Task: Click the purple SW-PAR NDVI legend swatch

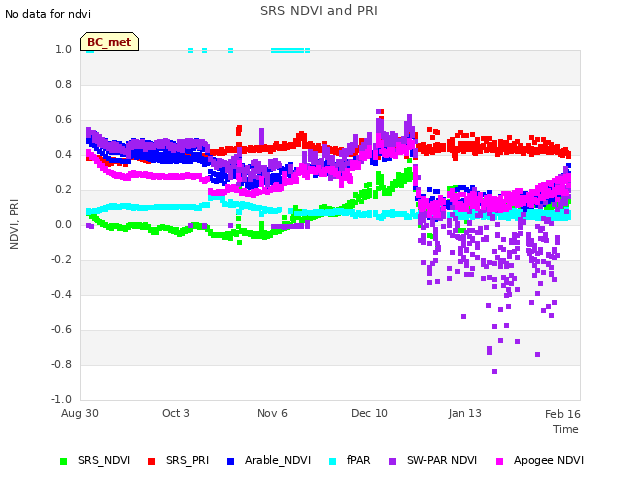Action: 392,461
